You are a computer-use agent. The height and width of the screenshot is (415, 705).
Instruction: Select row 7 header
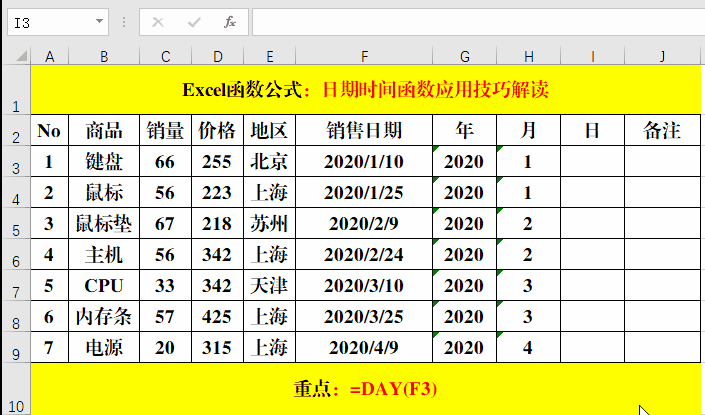pyautogui.click(x=16, y=285)
